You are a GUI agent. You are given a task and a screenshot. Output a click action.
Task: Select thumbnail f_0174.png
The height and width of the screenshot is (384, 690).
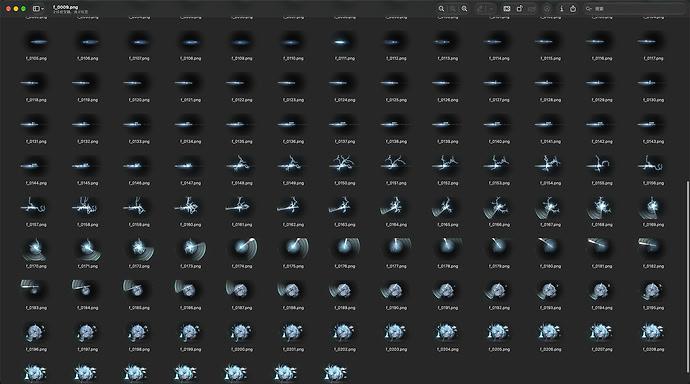242,250
